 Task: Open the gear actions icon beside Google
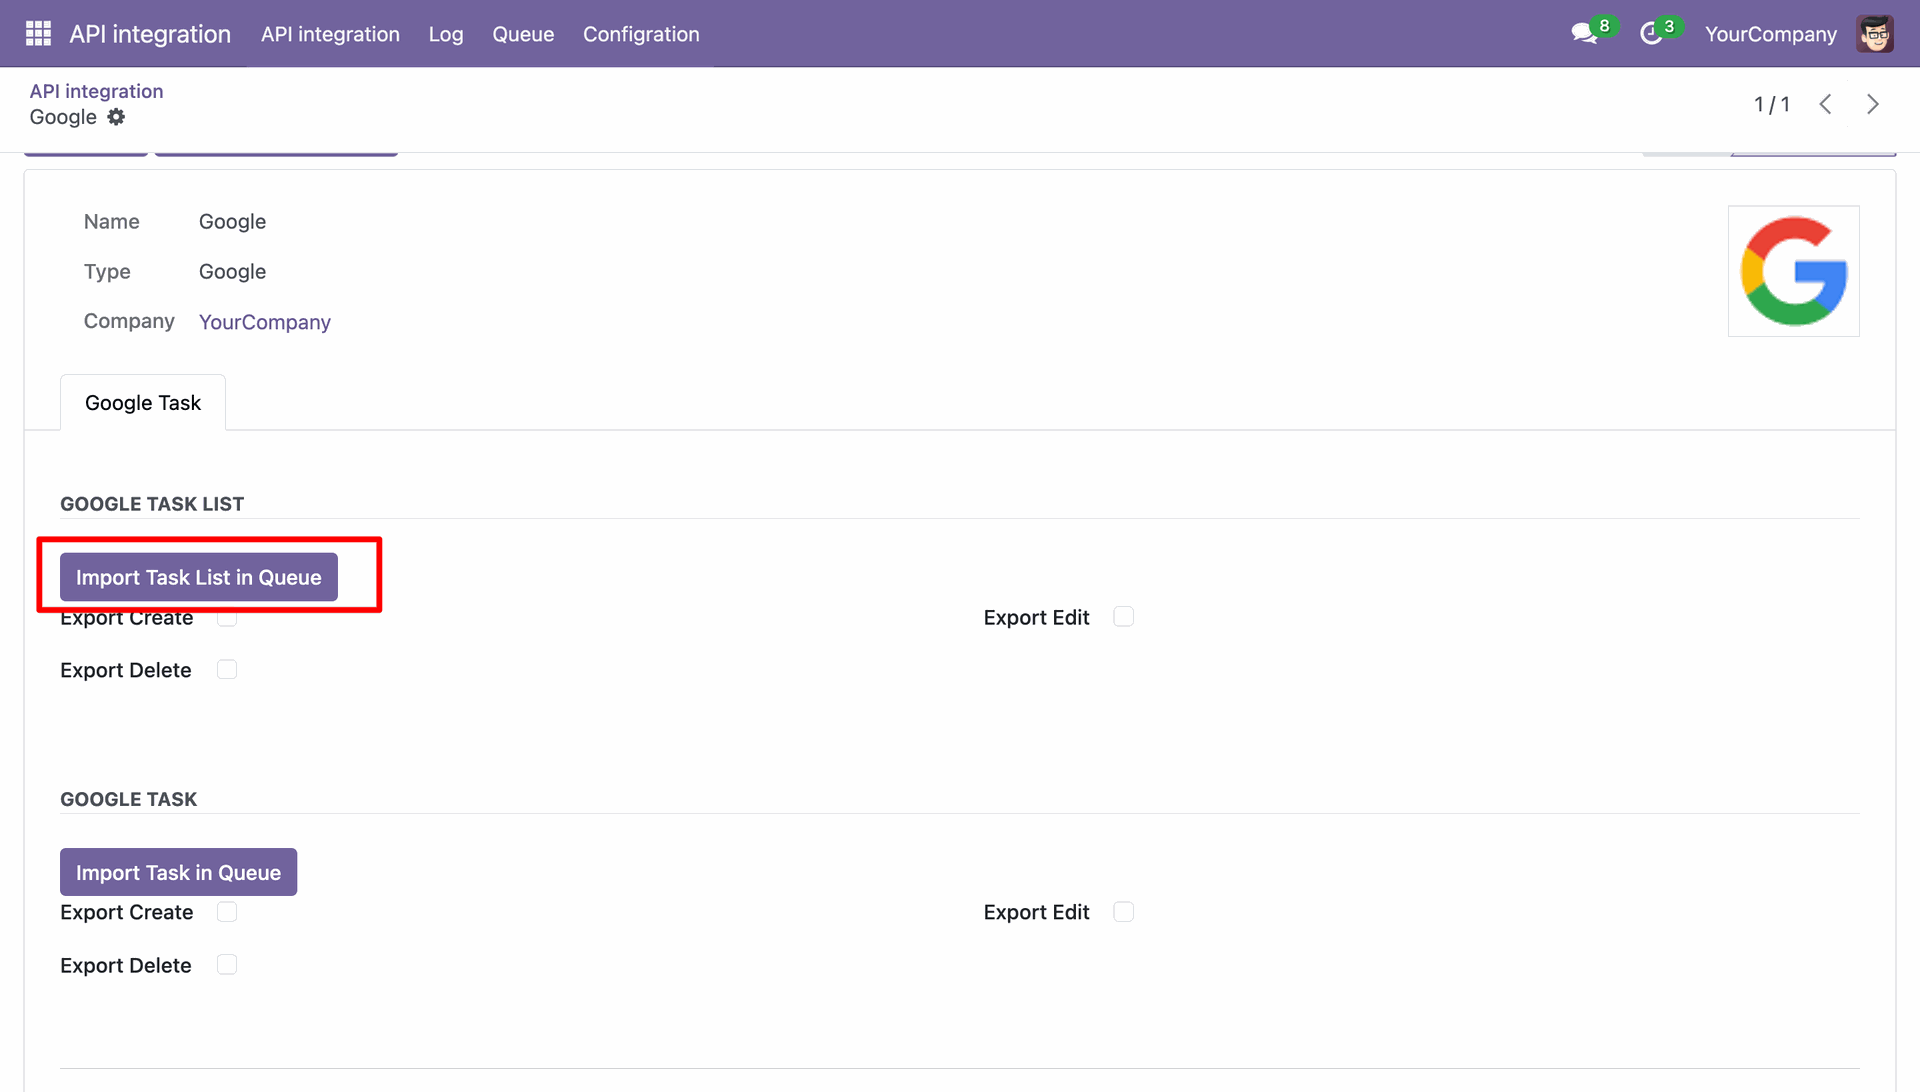[116, 117]
